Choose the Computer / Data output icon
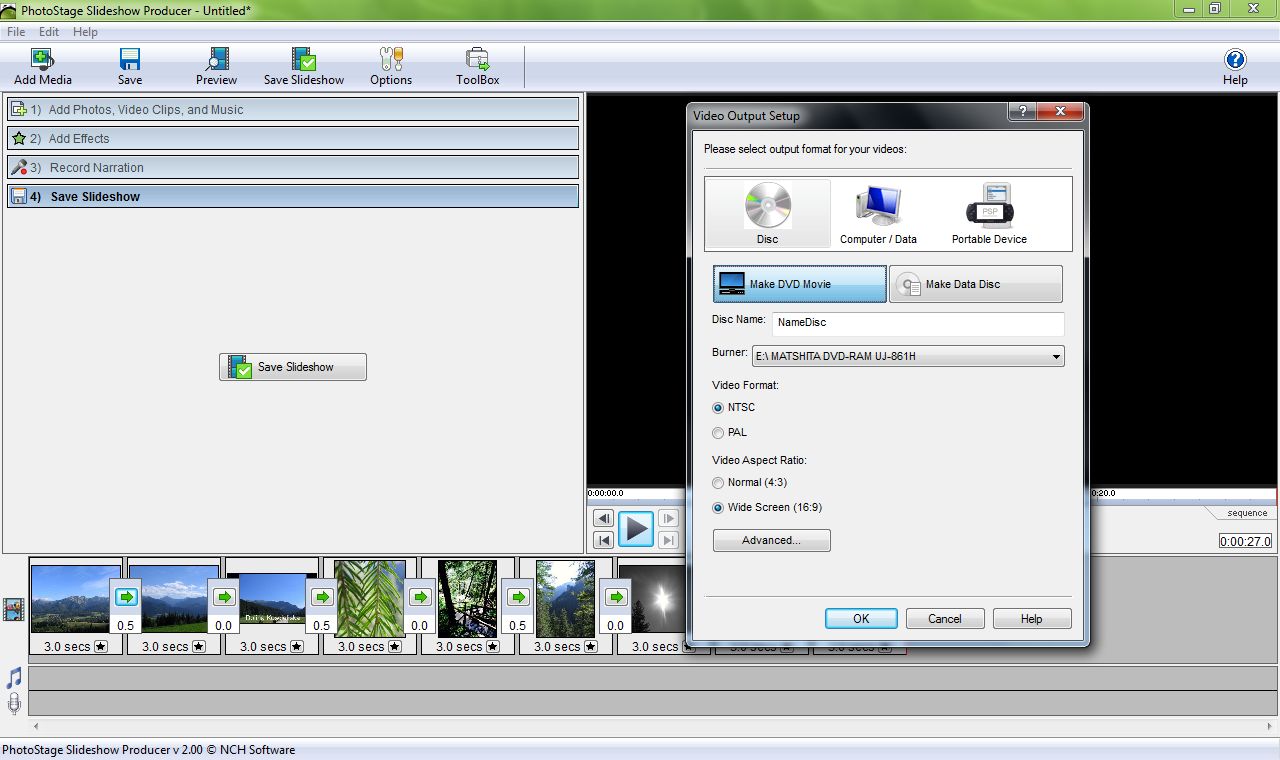Screen dimensions: 1280x760 coord(878,213)
